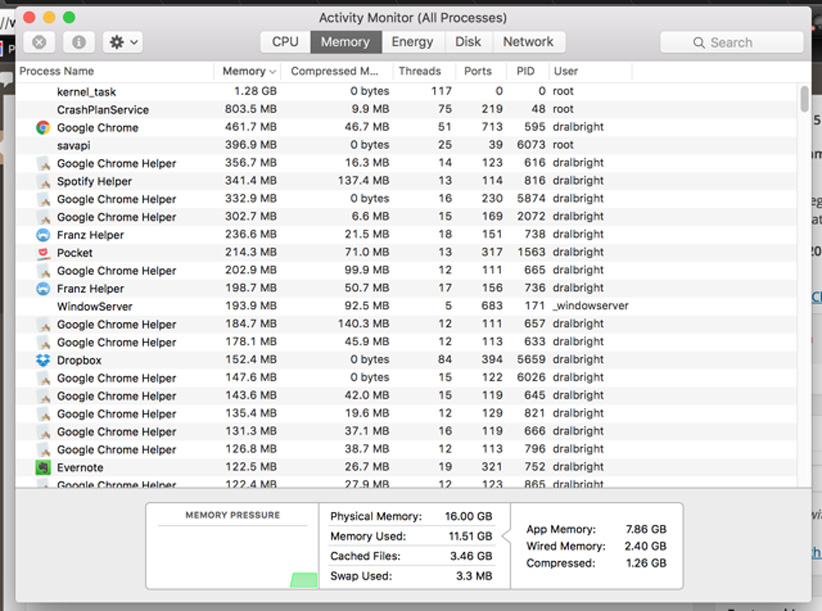Click the green Memory Pressure graph
This screenshot has width=822, height=611.
[x=303, y=580]
